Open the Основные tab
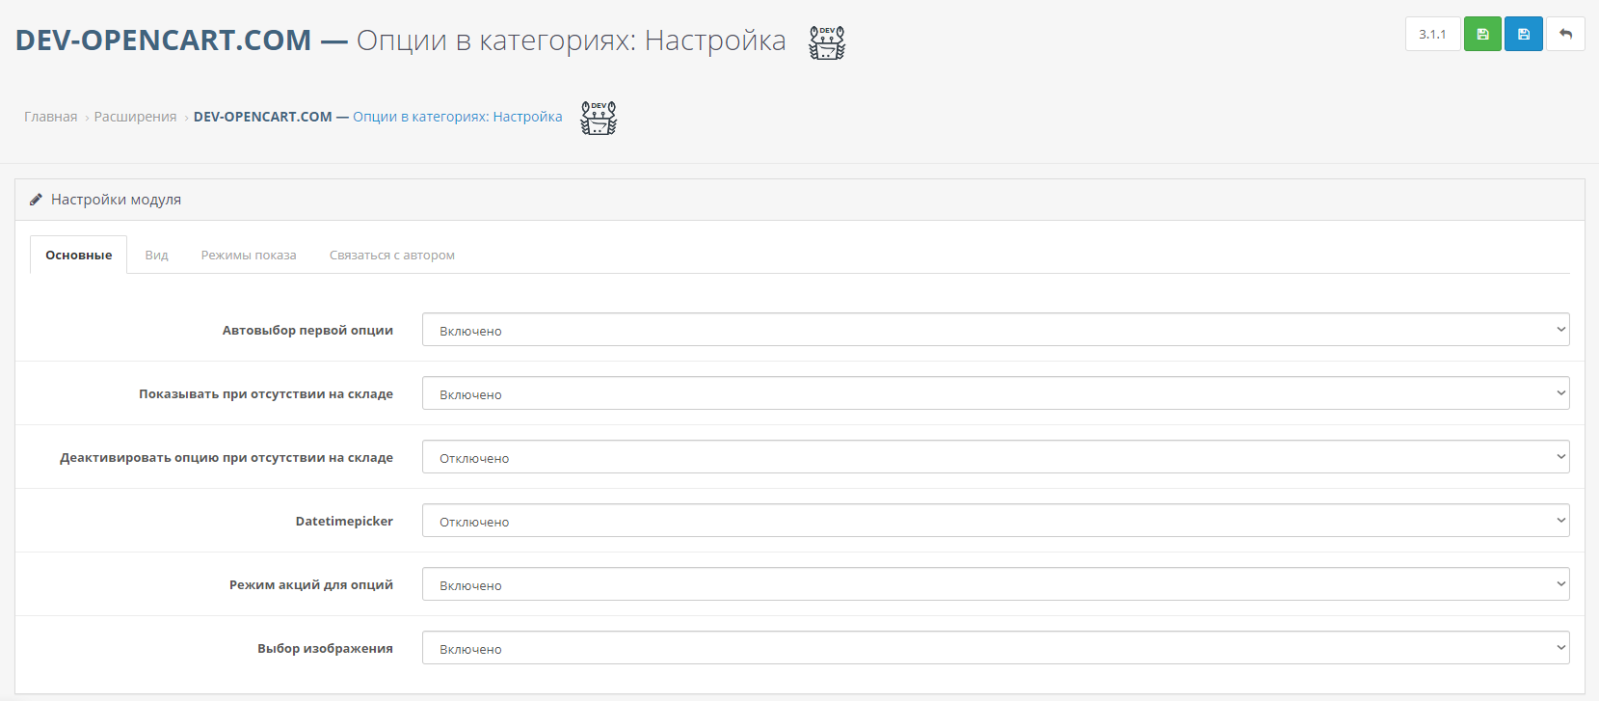Image resolution: width=1600 pixels, height=701 pixels. click(x=79, y=255)
